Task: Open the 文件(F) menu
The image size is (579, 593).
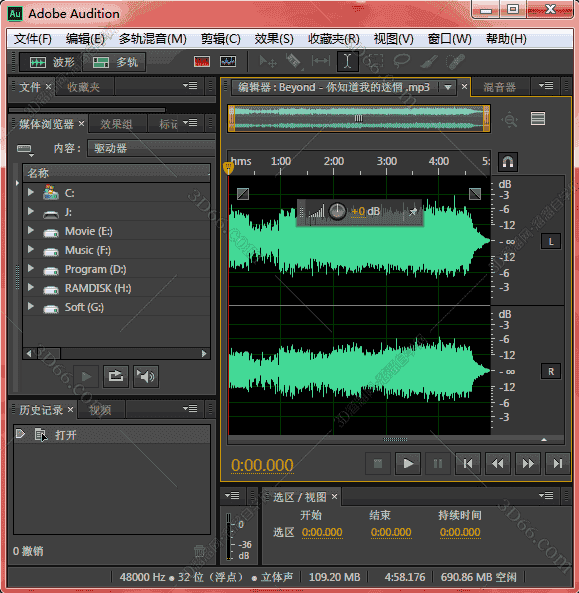Action: coord(33,39)
